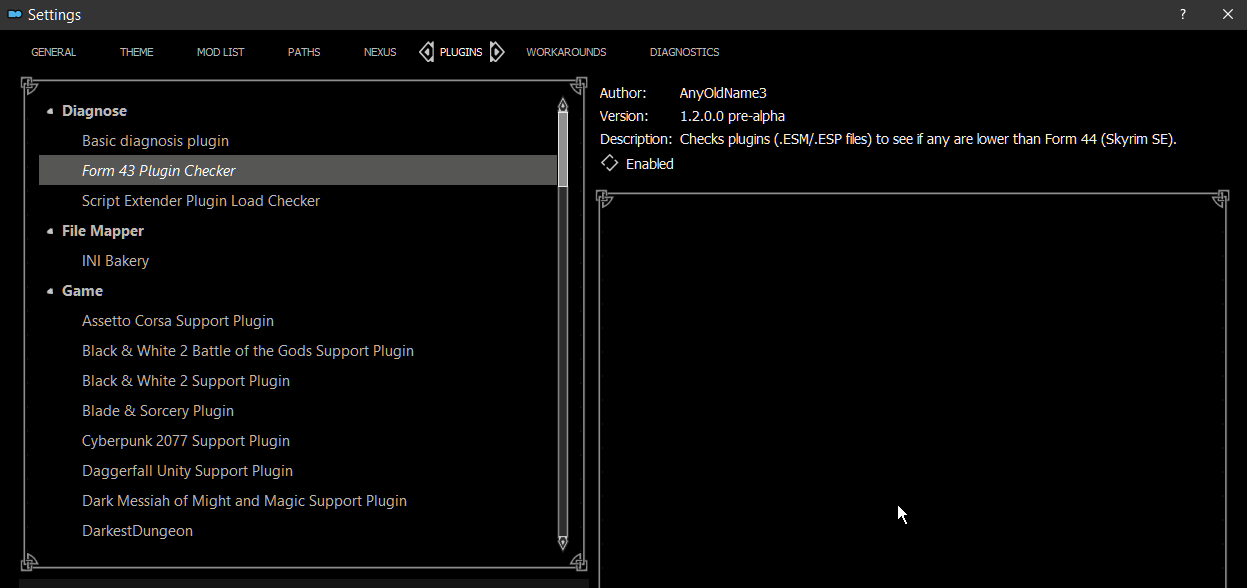Click the scroll down arrow of plugin list
This screenshot has width=1247, height=588.
(x=563, y=542)
